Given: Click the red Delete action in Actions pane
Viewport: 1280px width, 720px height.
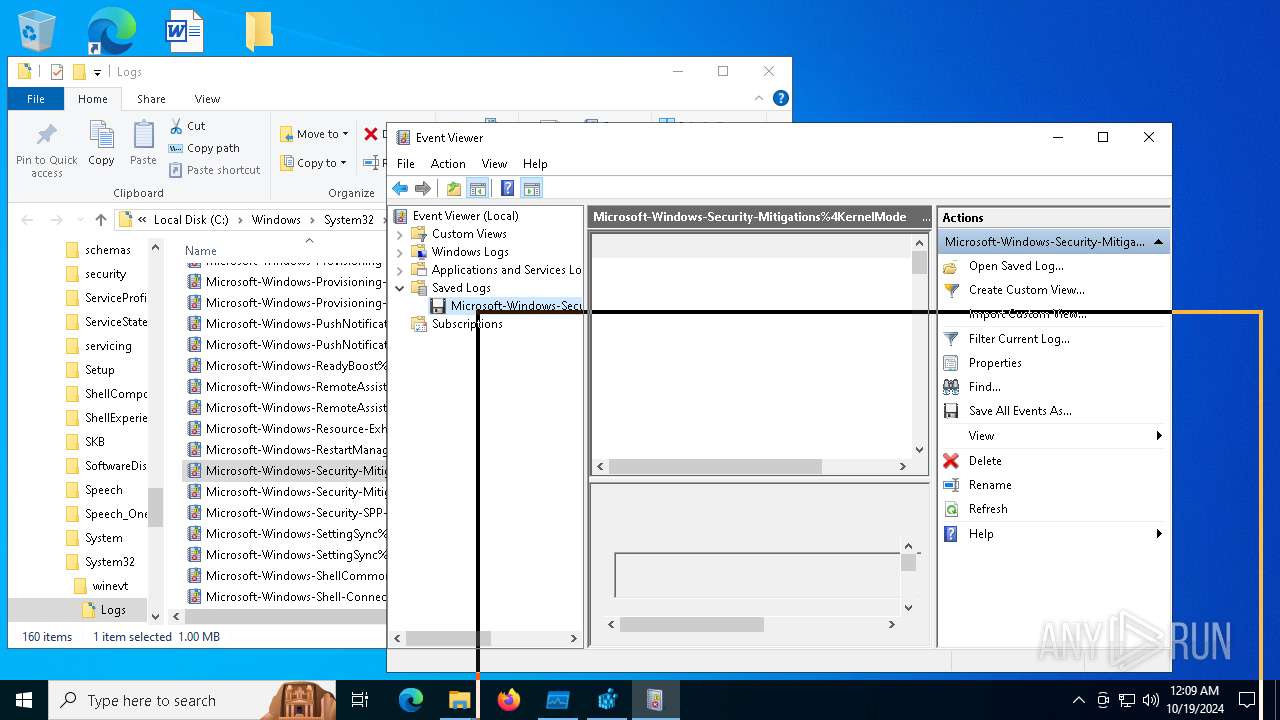Looking at the screenshot, I should click(985, 461).
